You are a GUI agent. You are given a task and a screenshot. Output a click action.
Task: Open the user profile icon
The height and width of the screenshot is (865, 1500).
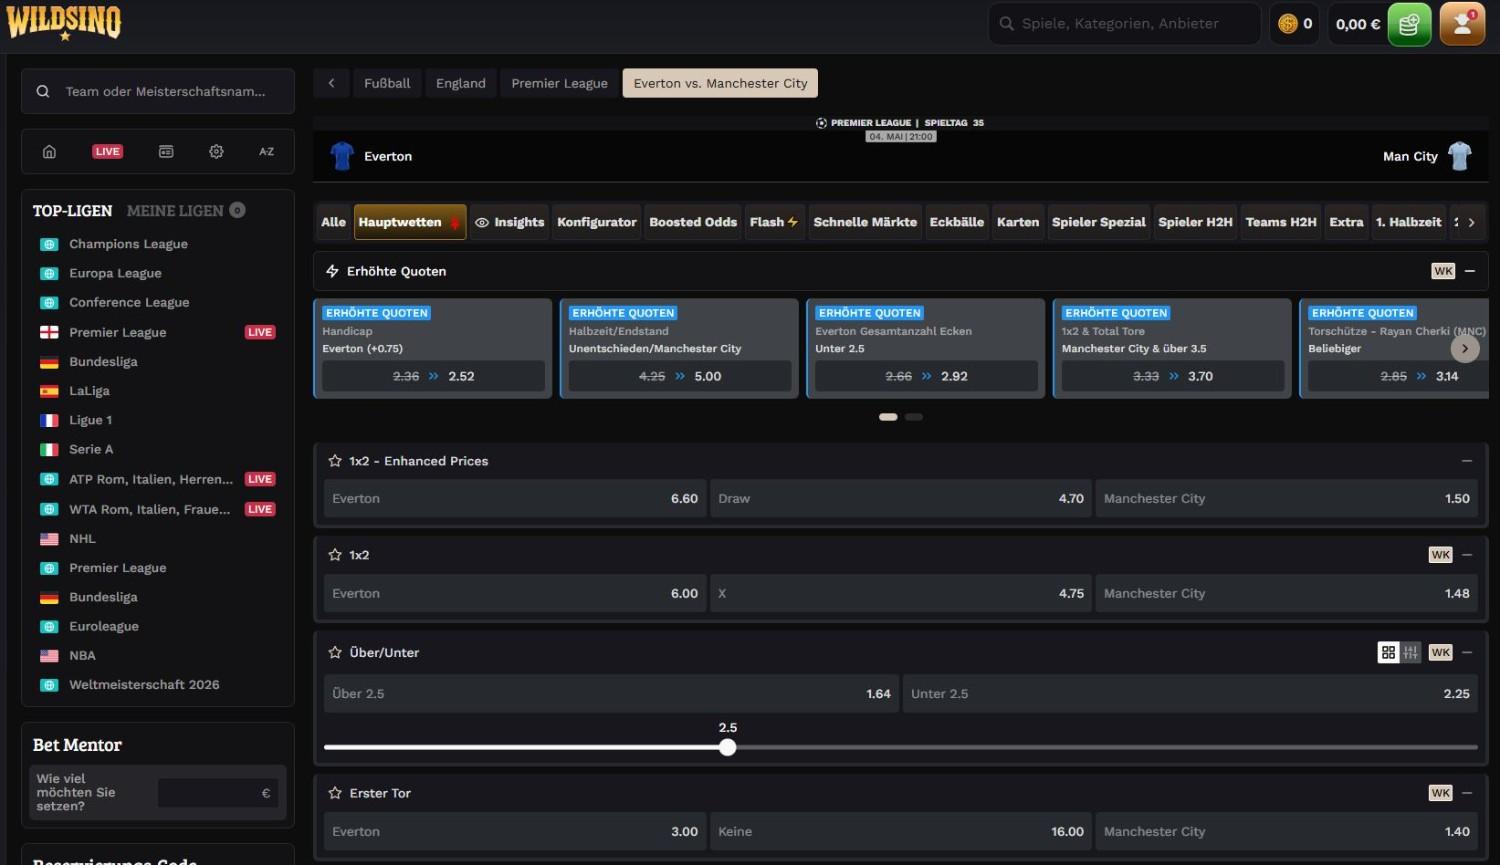[1462, 24]
